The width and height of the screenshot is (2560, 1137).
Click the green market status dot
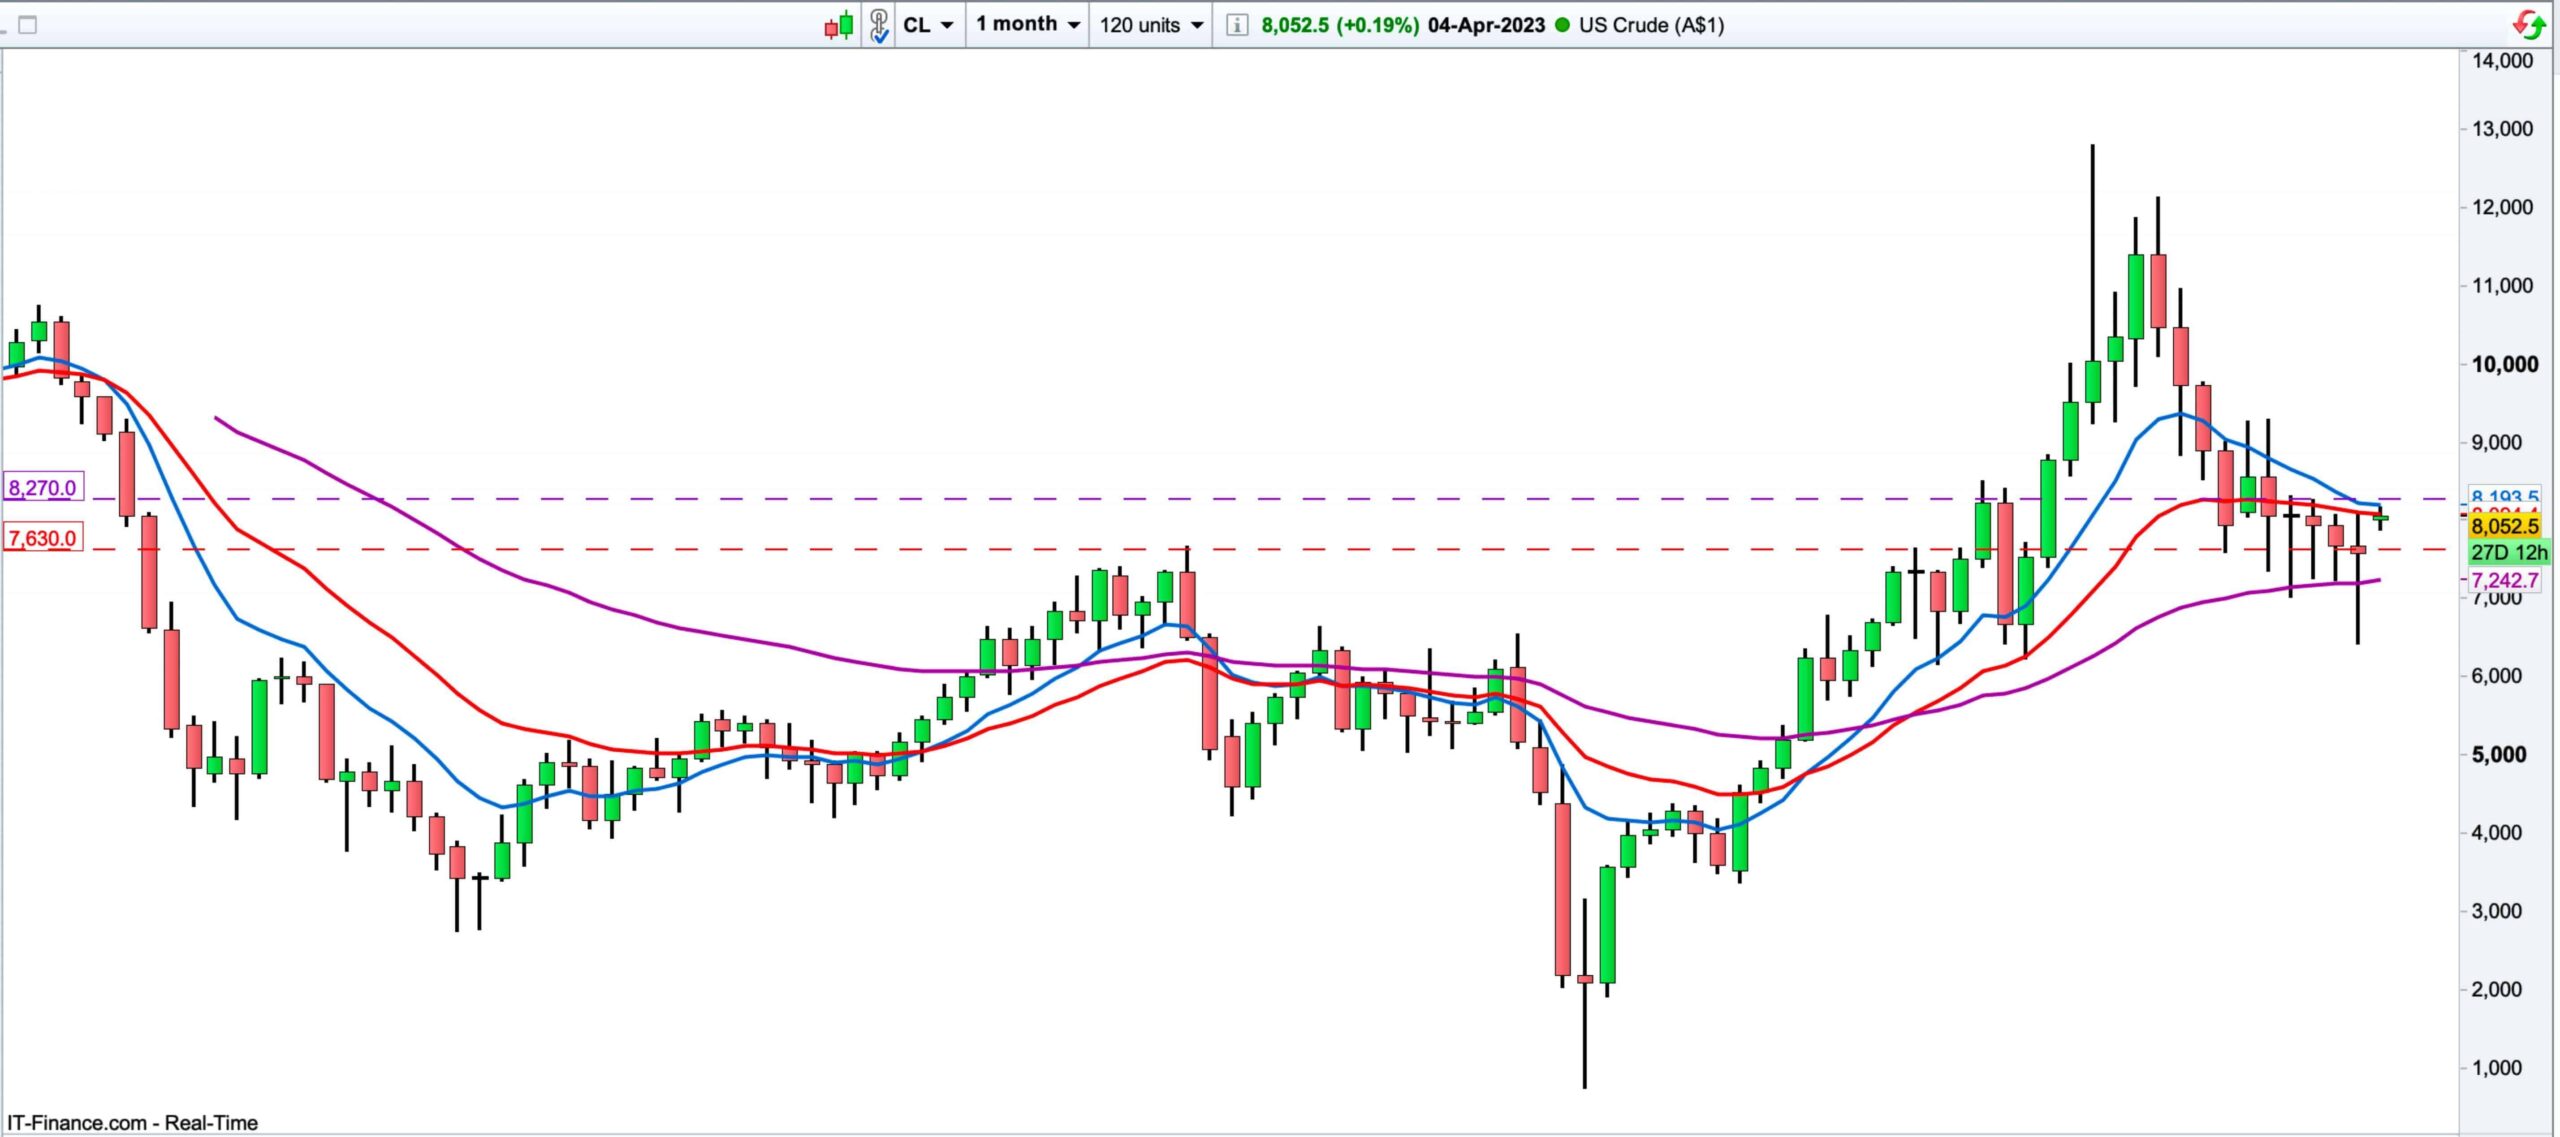1563,25
